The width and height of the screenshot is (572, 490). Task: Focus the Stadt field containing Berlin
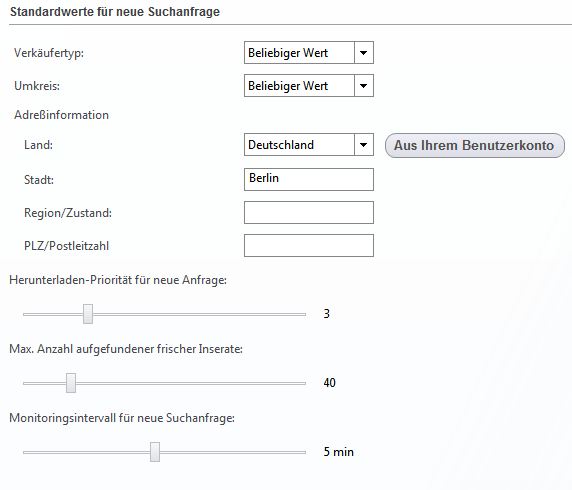309,179
